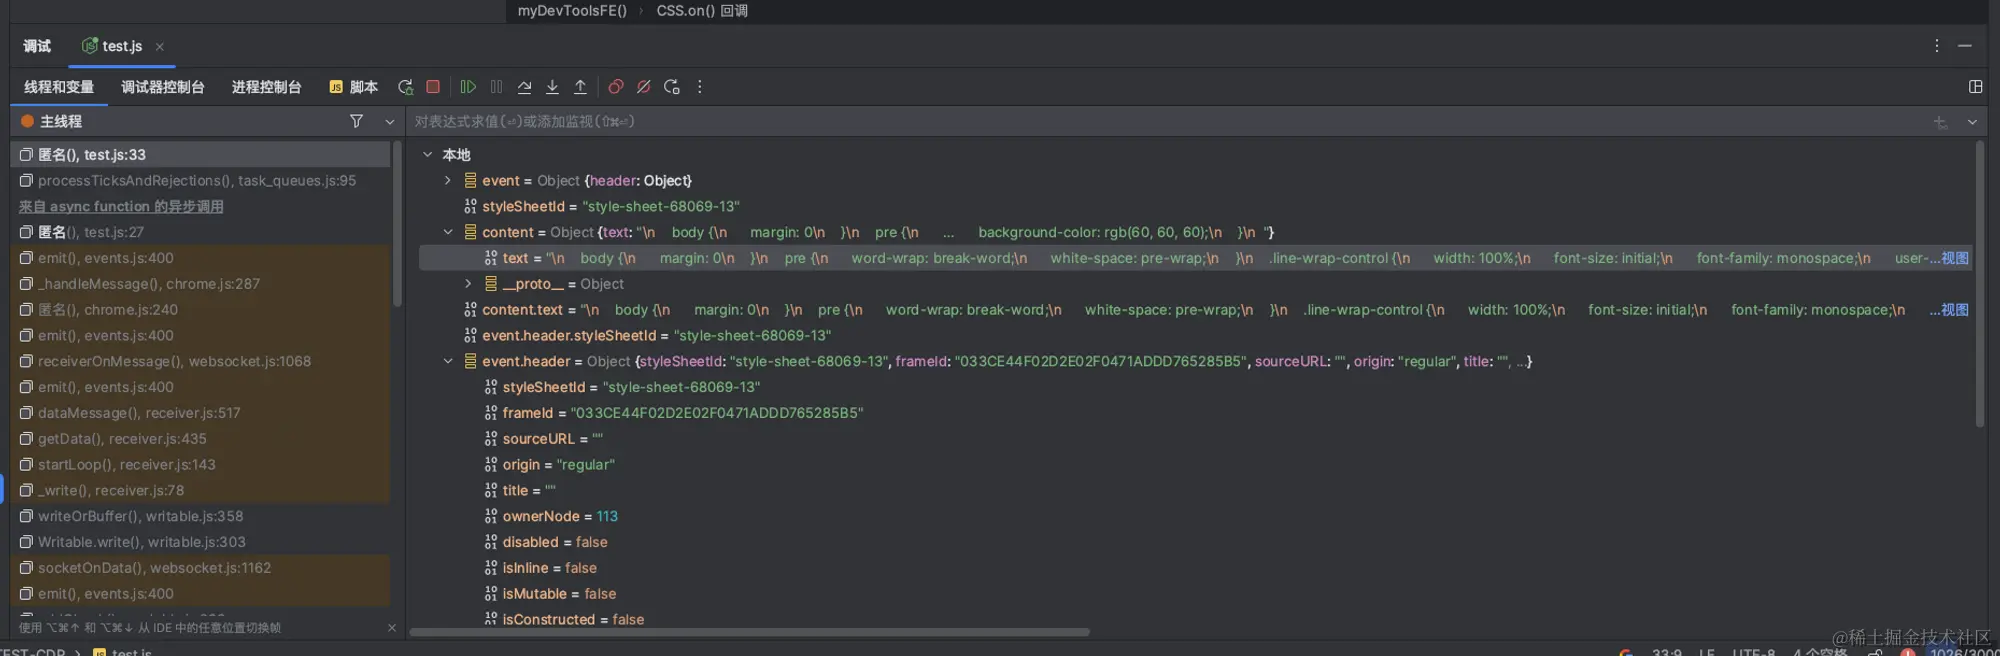Select frame startLoop(), receiver.js:143
The image size is (2000, 656).
coord(200,465)
